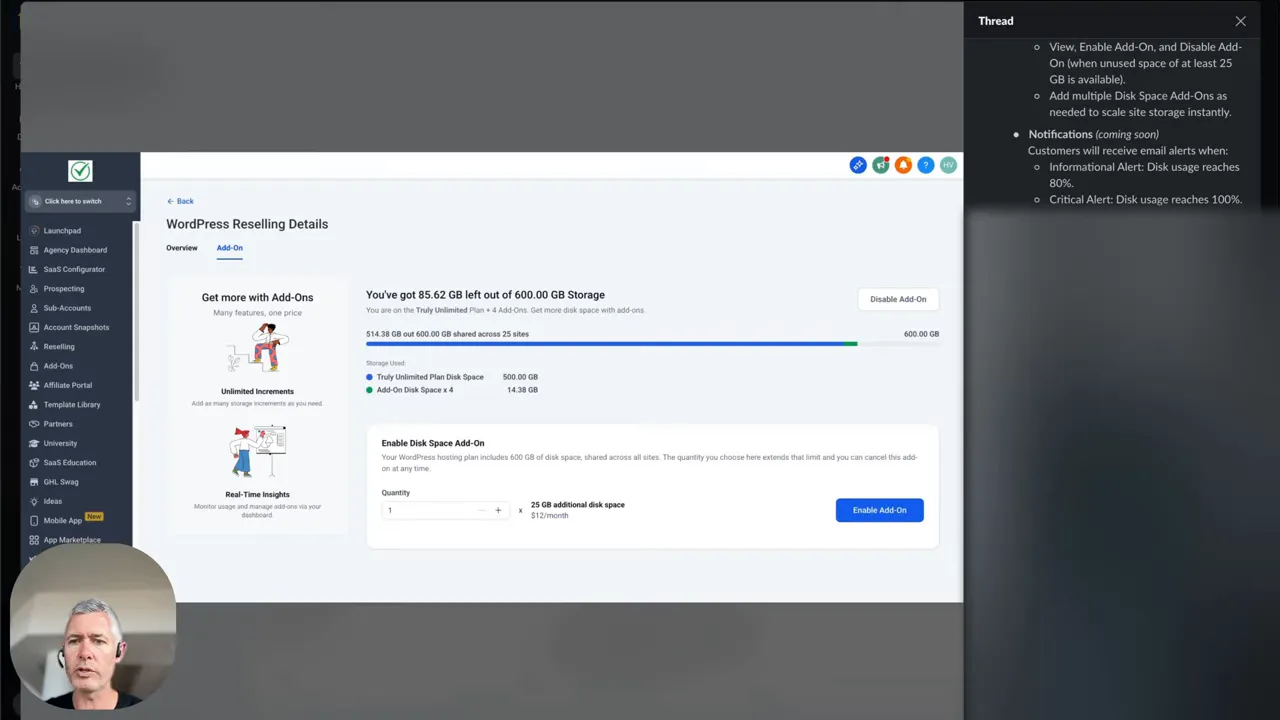
Task: Decrease quantity with the minus button
Action: 481,510
